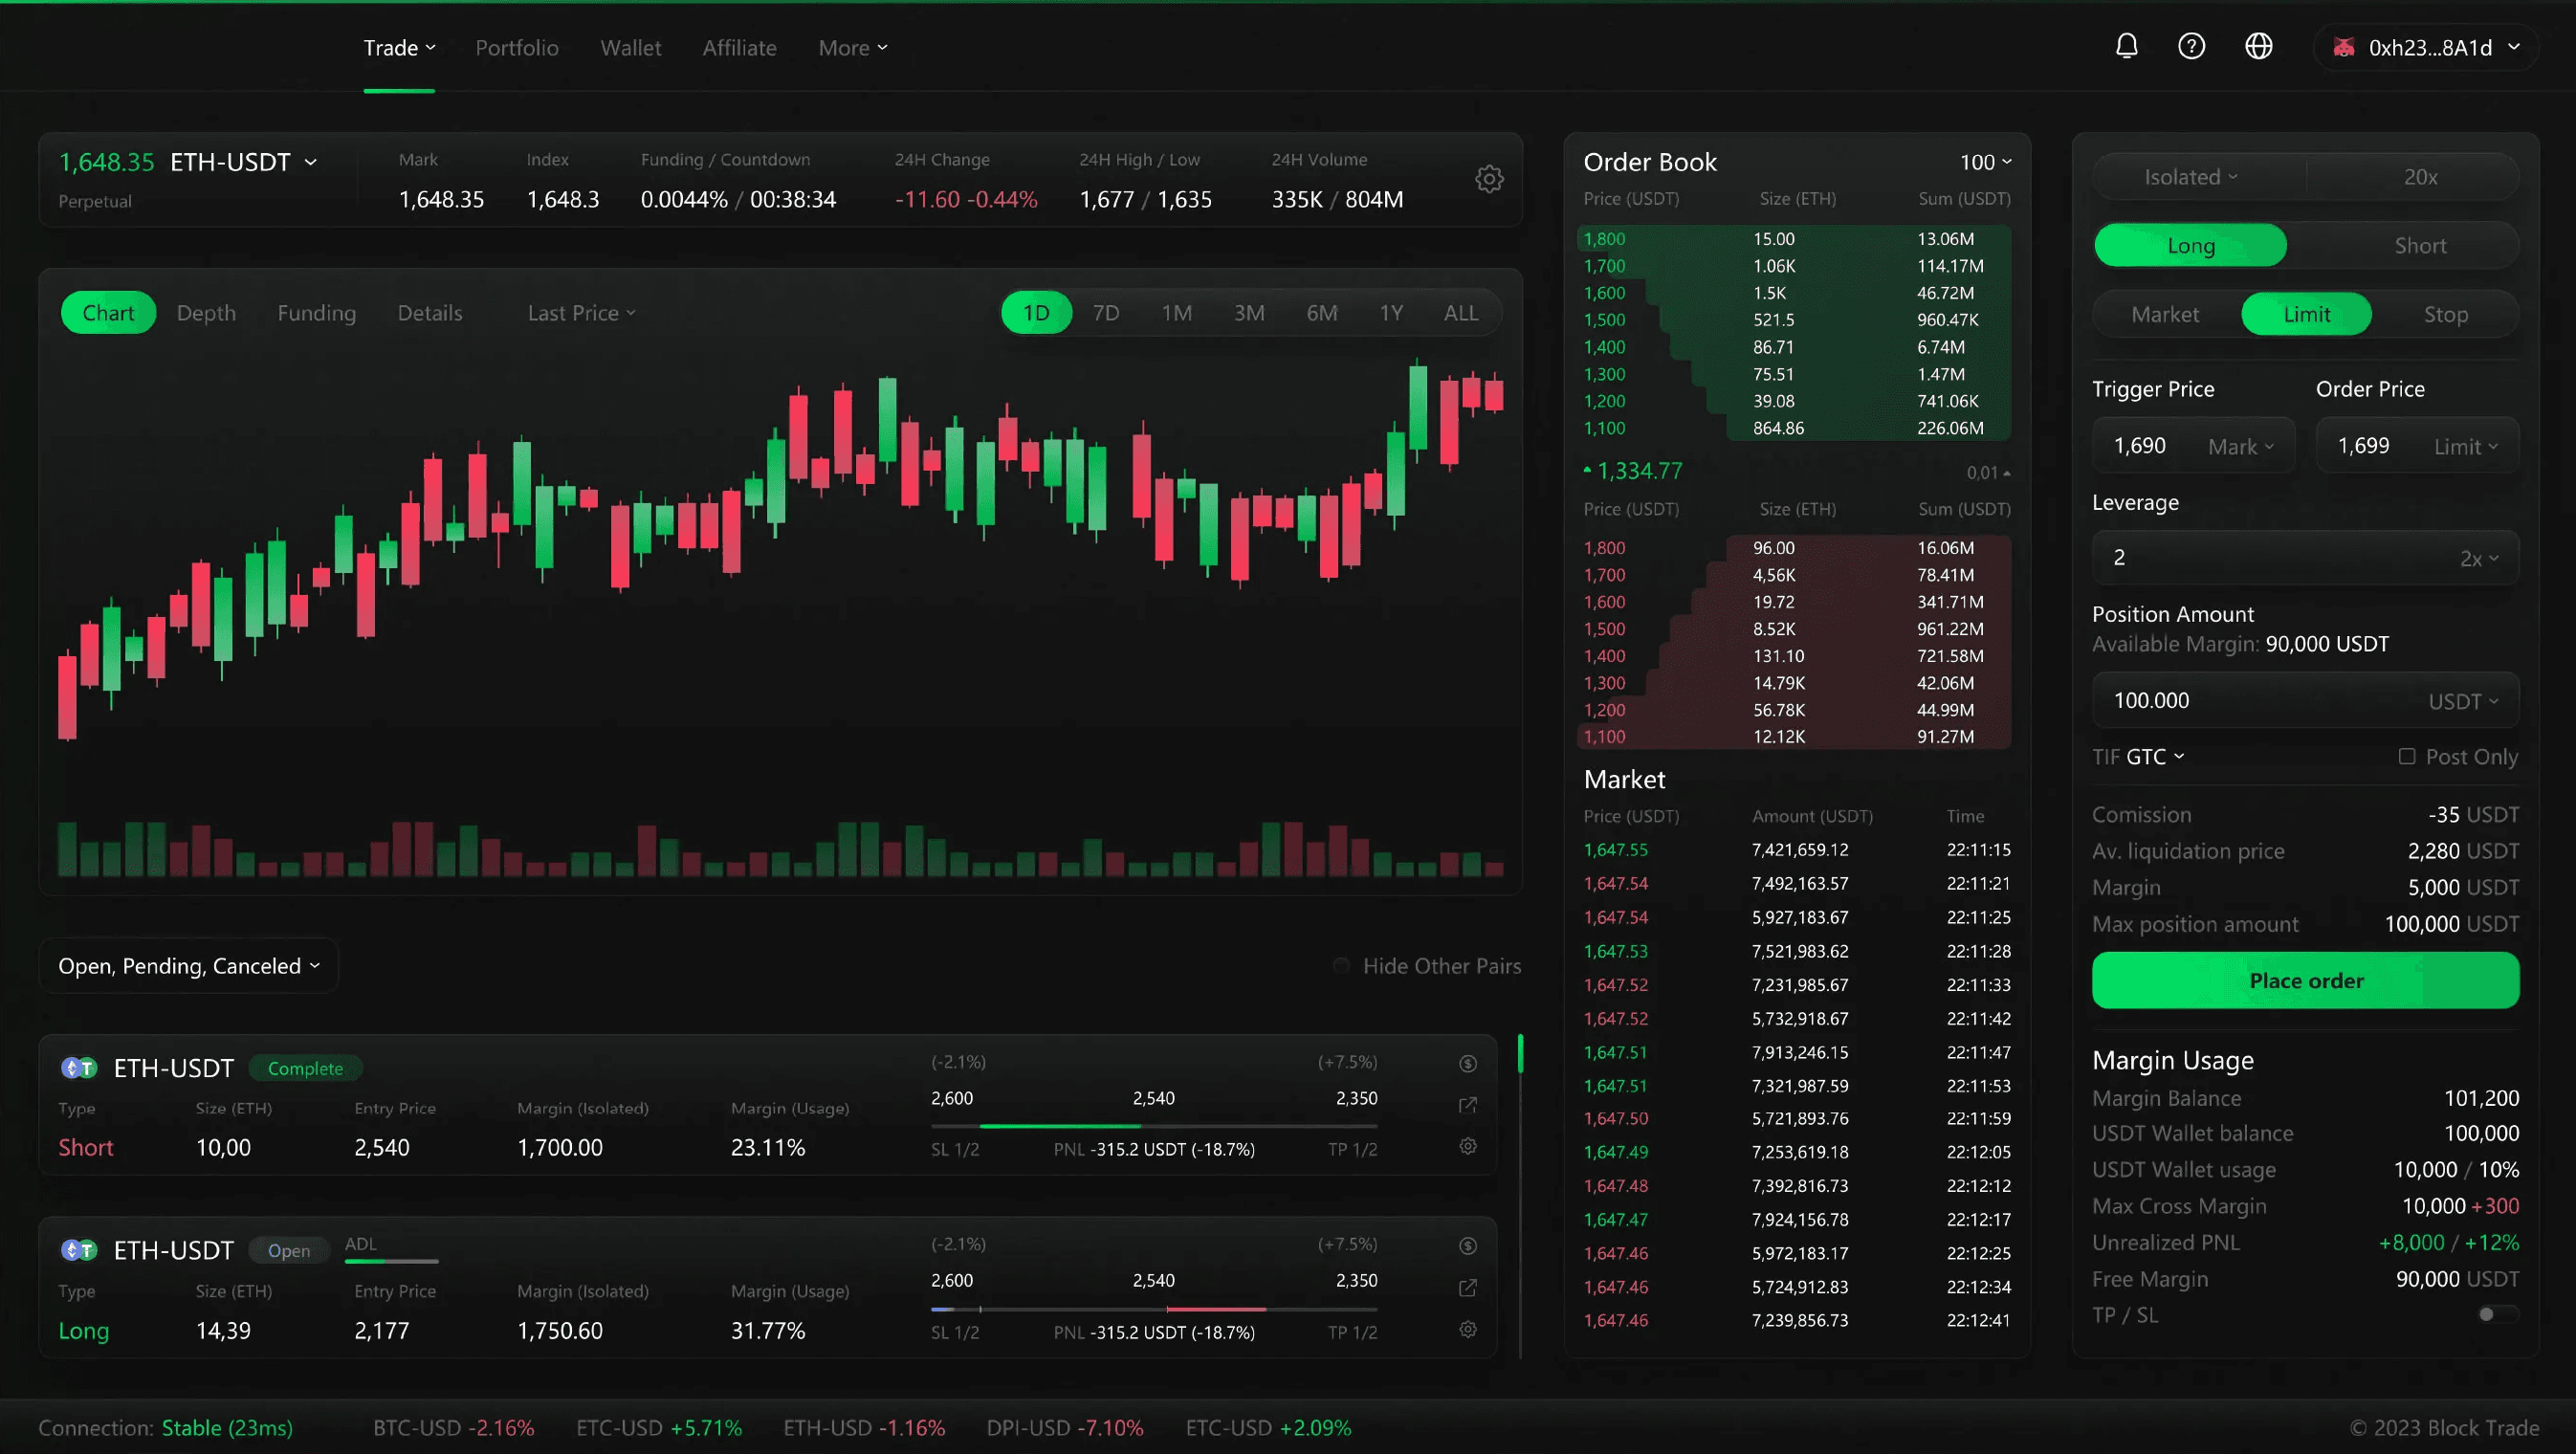The height and width of the screenshot is (1454, 2576).
Task: Click the Place order button
Action: pyautogui.click(x=2305, y=981)
